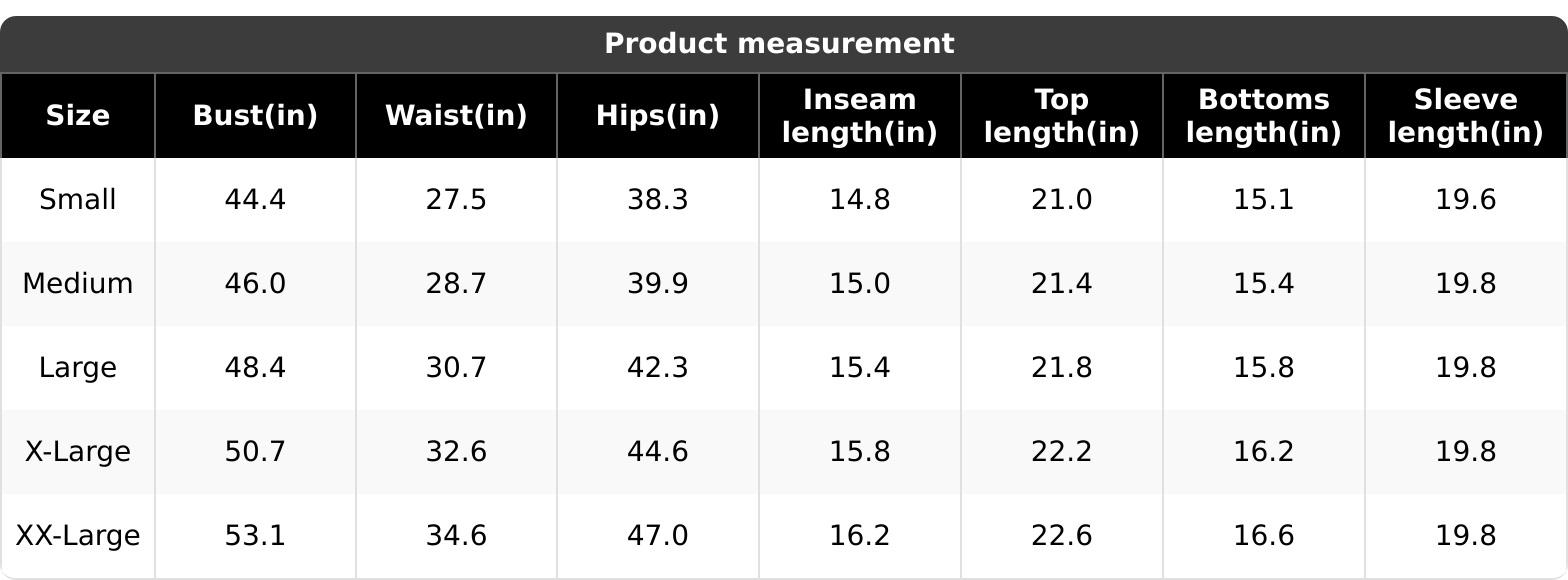Screen dimensions: 1568x580
Task: Select the 28.7 waist value for Medium
Action: click(456, 284)
